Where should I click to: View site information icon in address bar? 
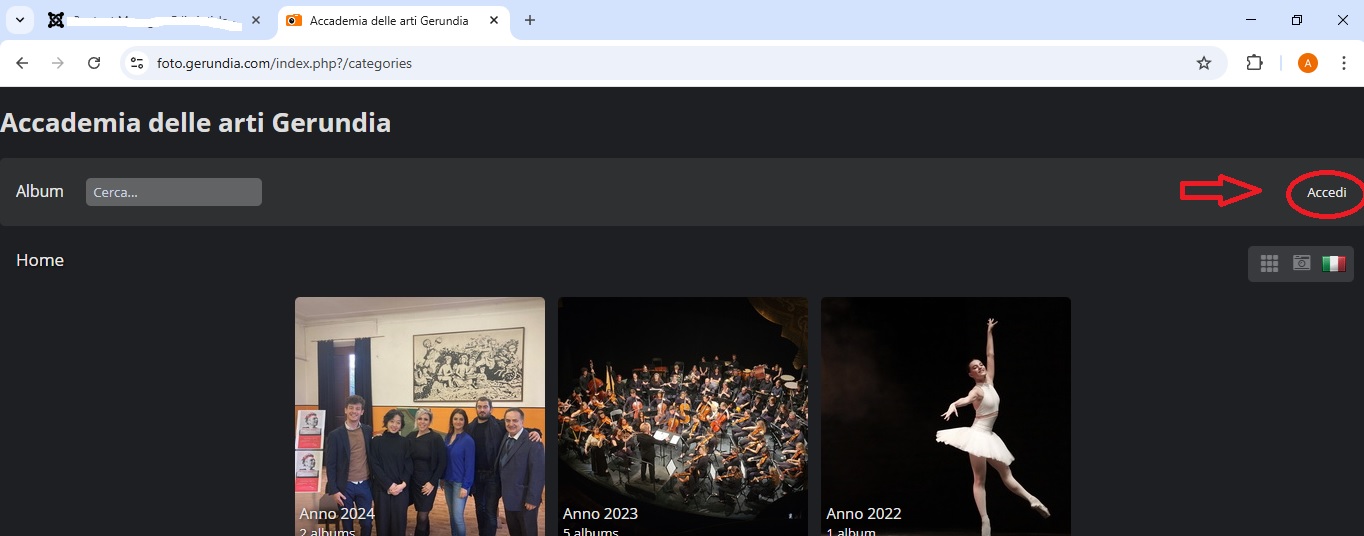[x=138, y=63]
